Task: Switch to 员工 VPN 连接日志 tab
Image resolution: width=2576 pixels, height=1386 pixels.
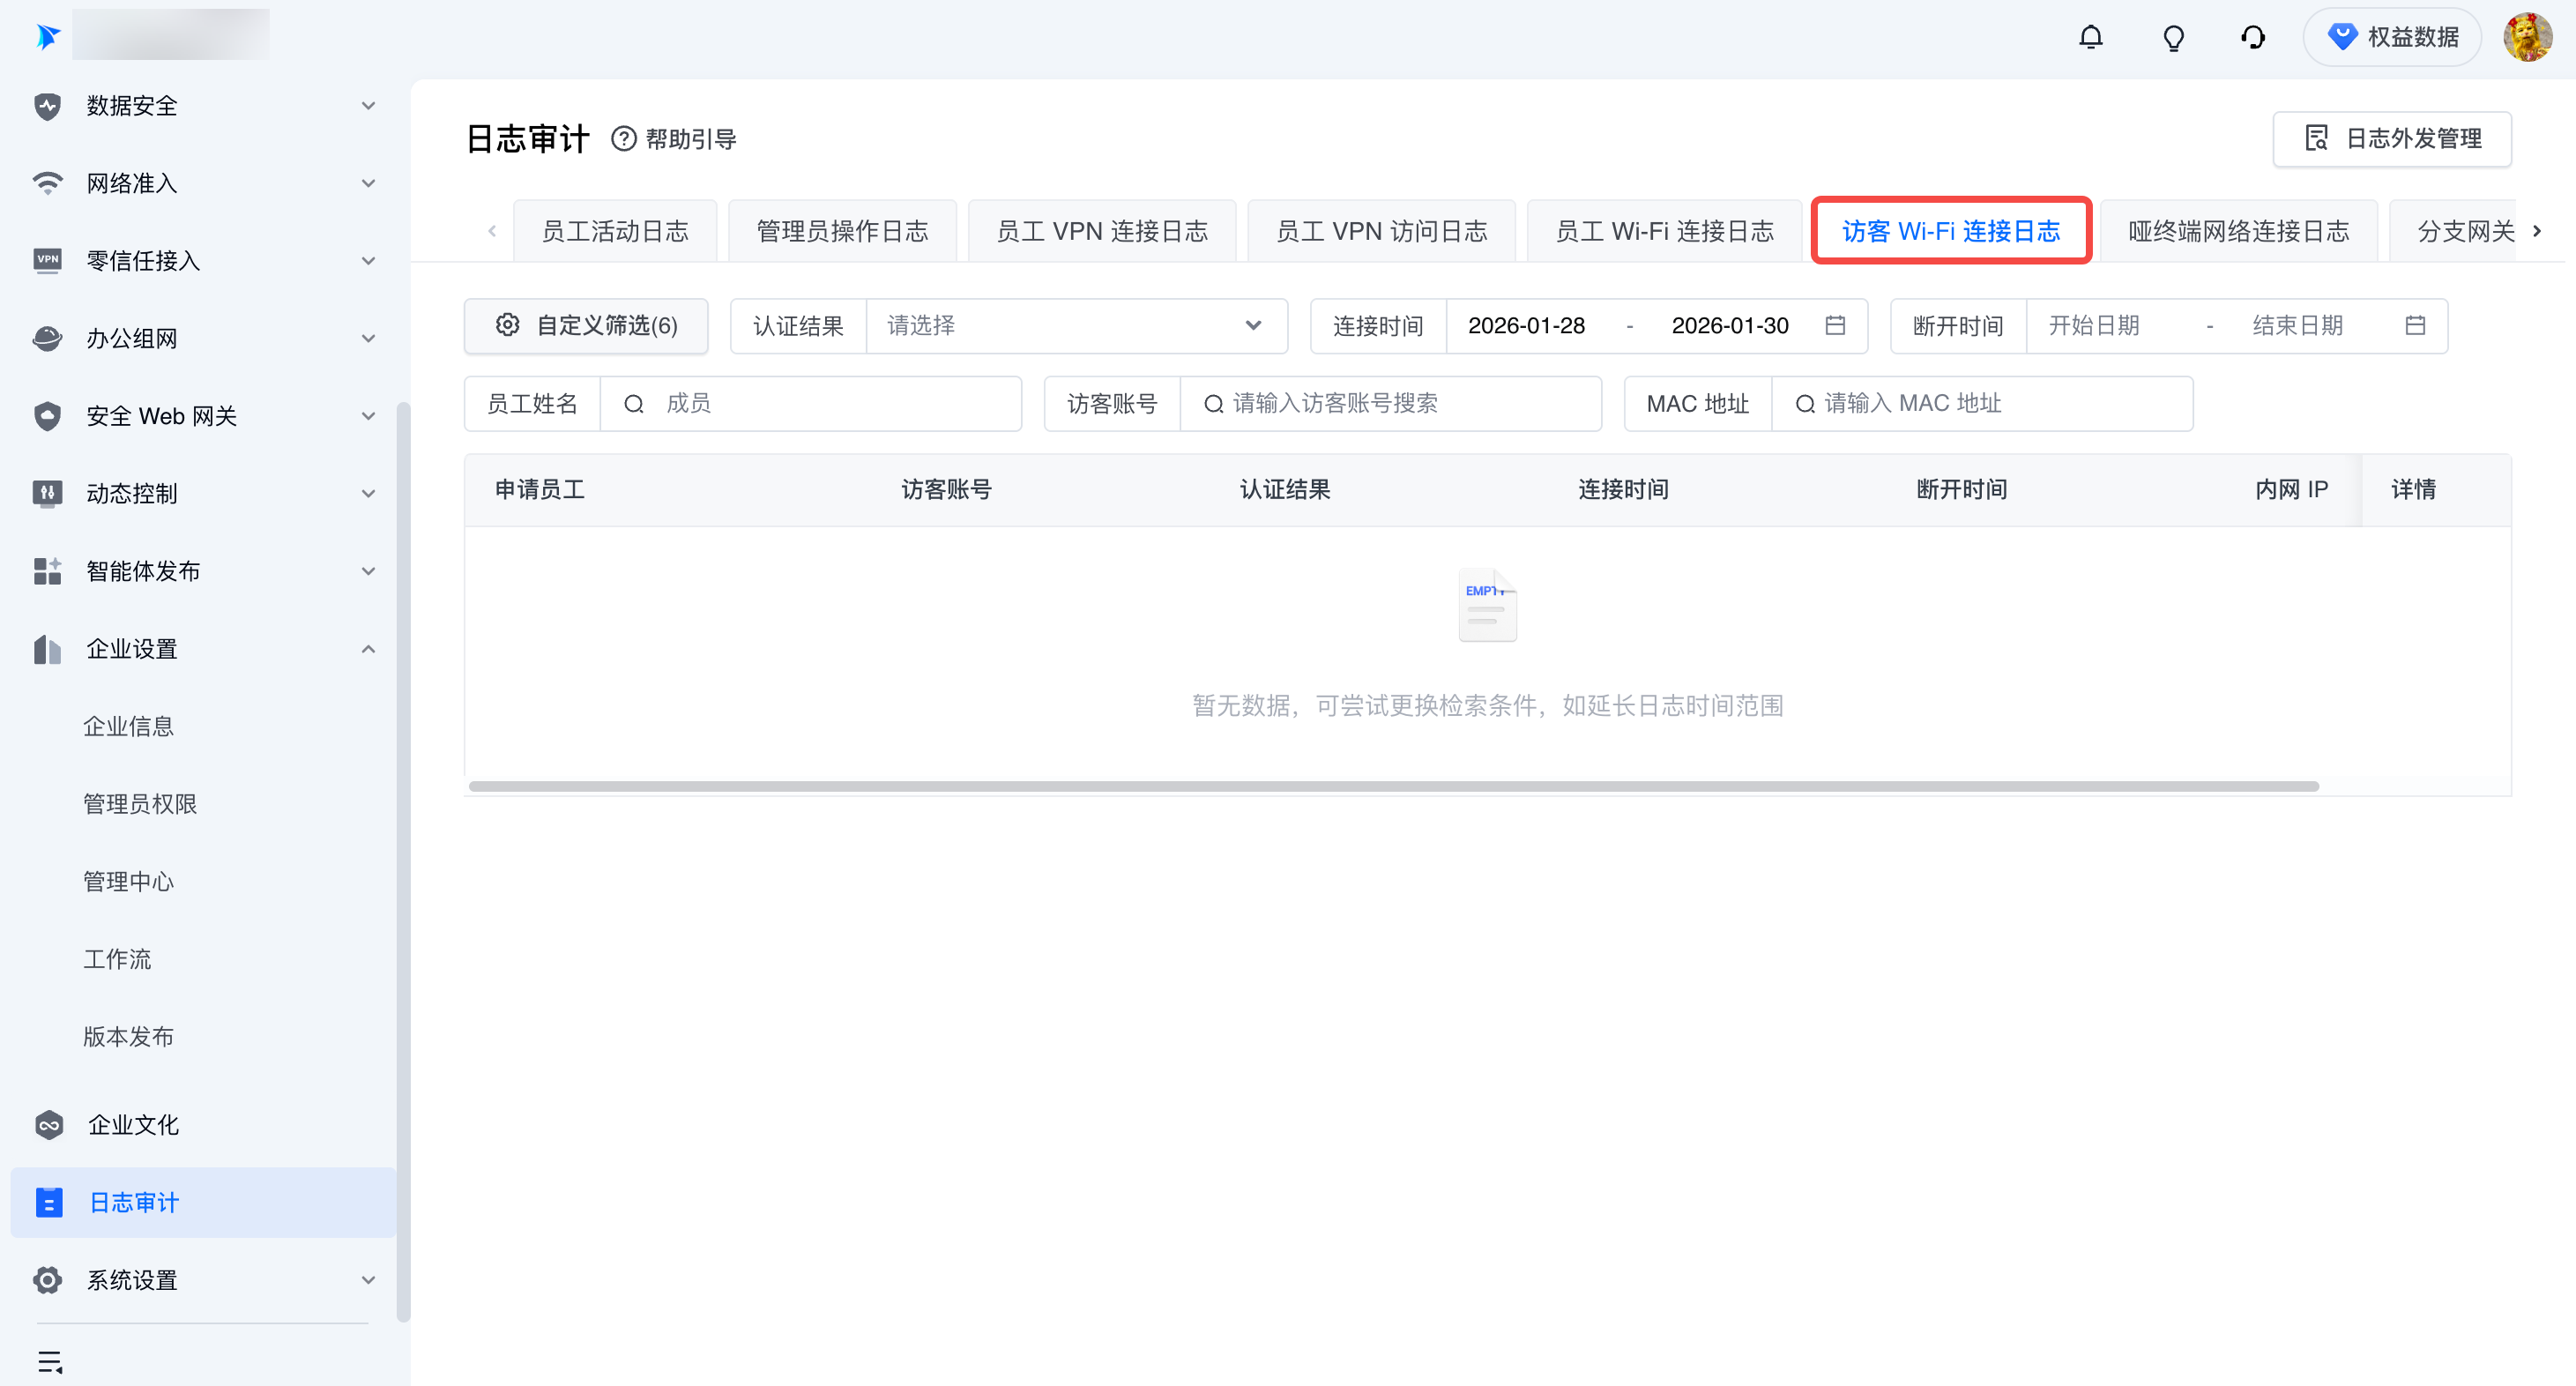Action: [1102, 231]
